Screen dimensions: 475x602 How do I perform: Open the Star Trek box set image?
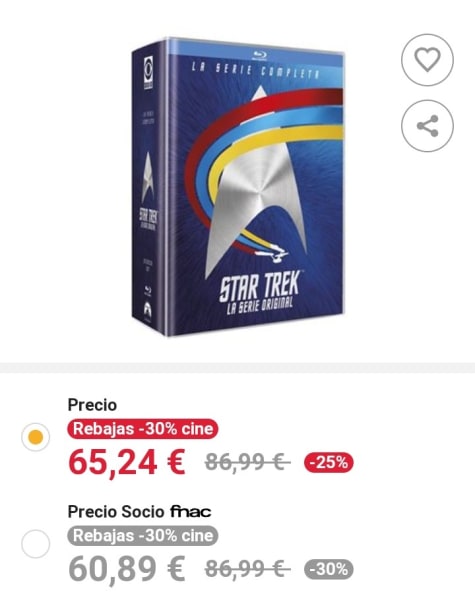pyautogui.click(x=238, y=187)
